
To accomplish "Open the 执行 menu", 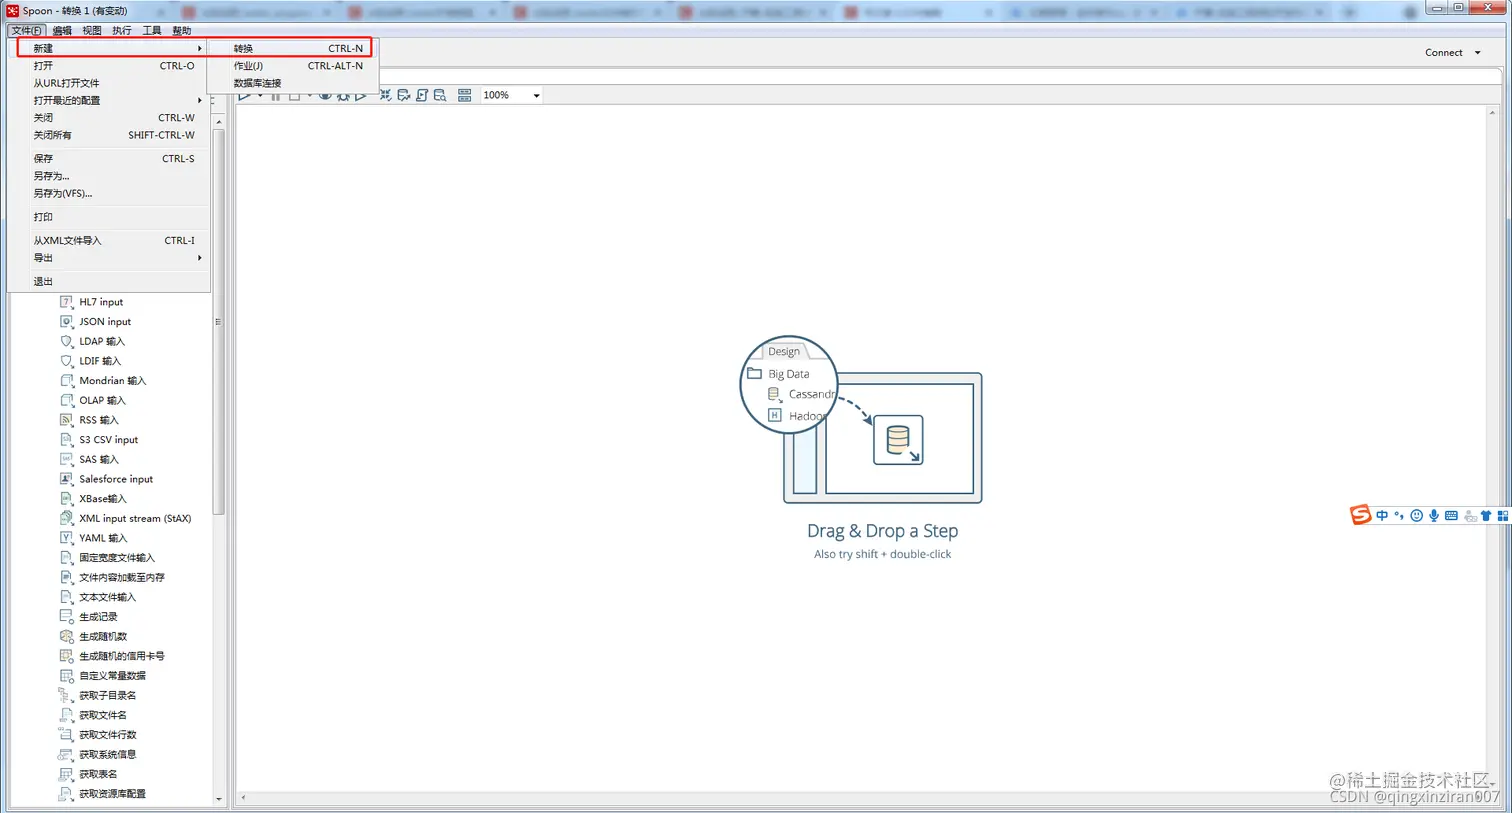I will pyautogui.click(x=122, y=30).
